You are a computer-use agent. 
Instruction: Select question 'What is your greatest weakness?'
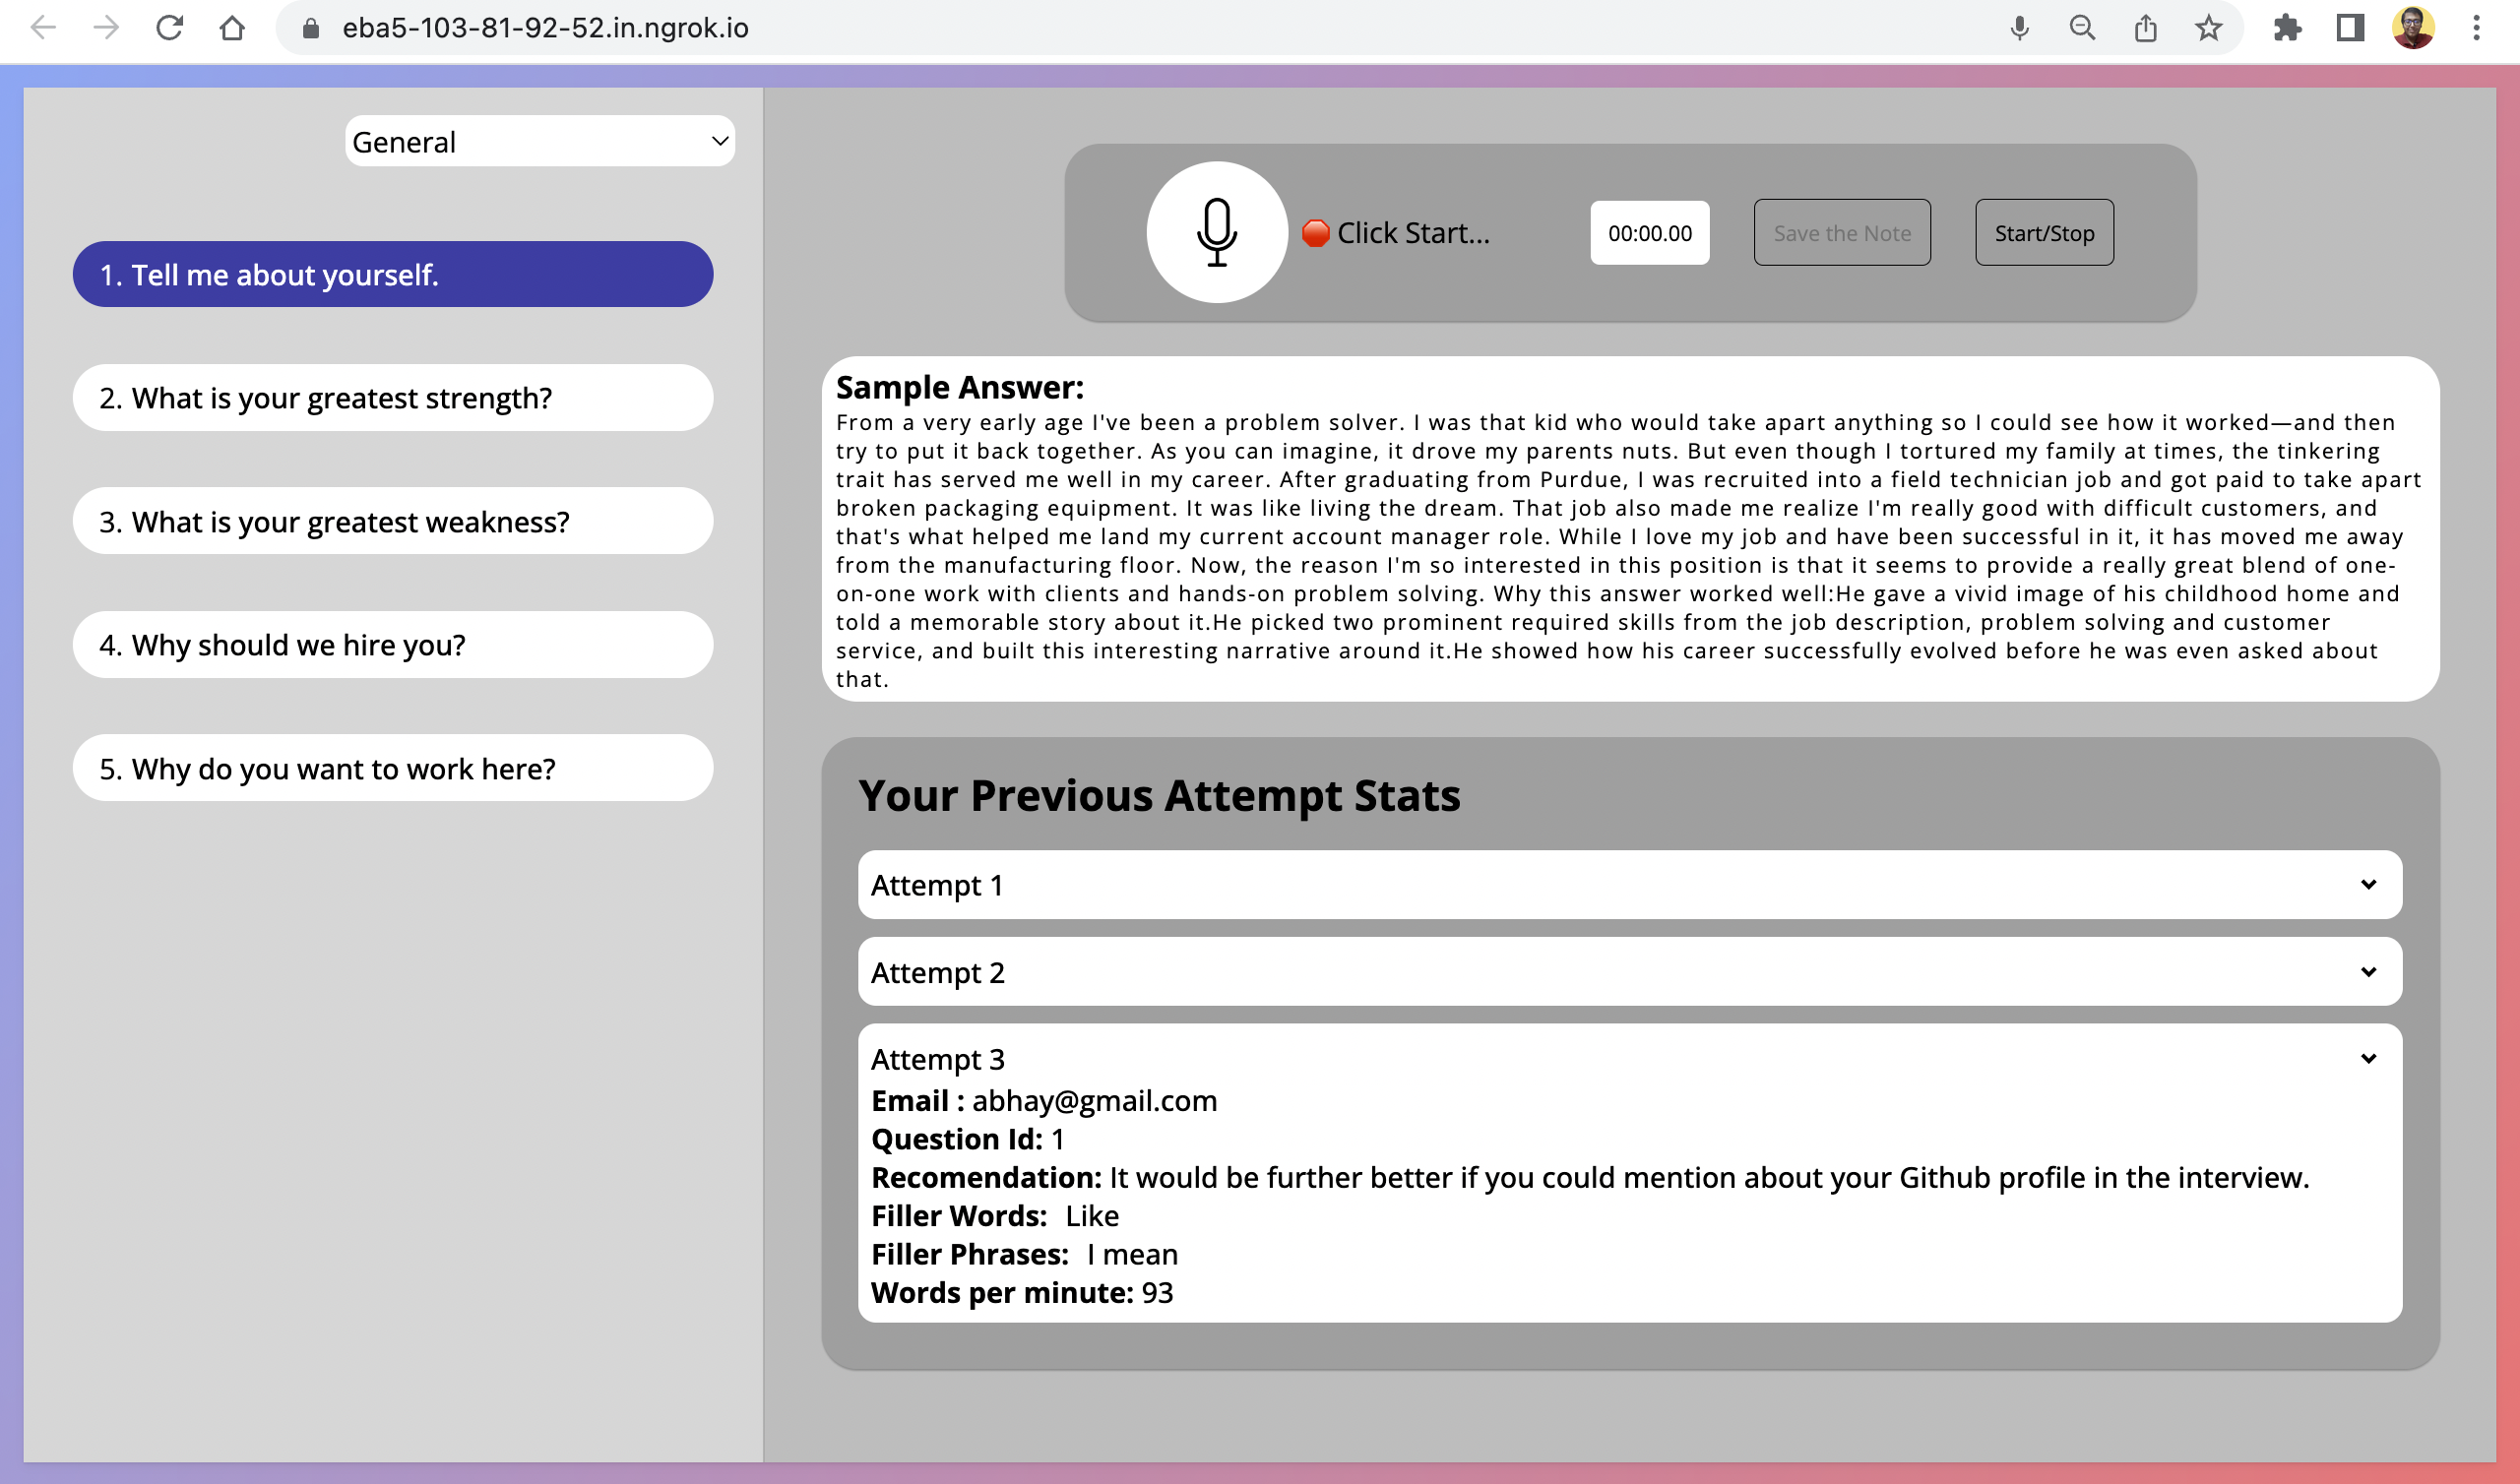click(392, 521)
